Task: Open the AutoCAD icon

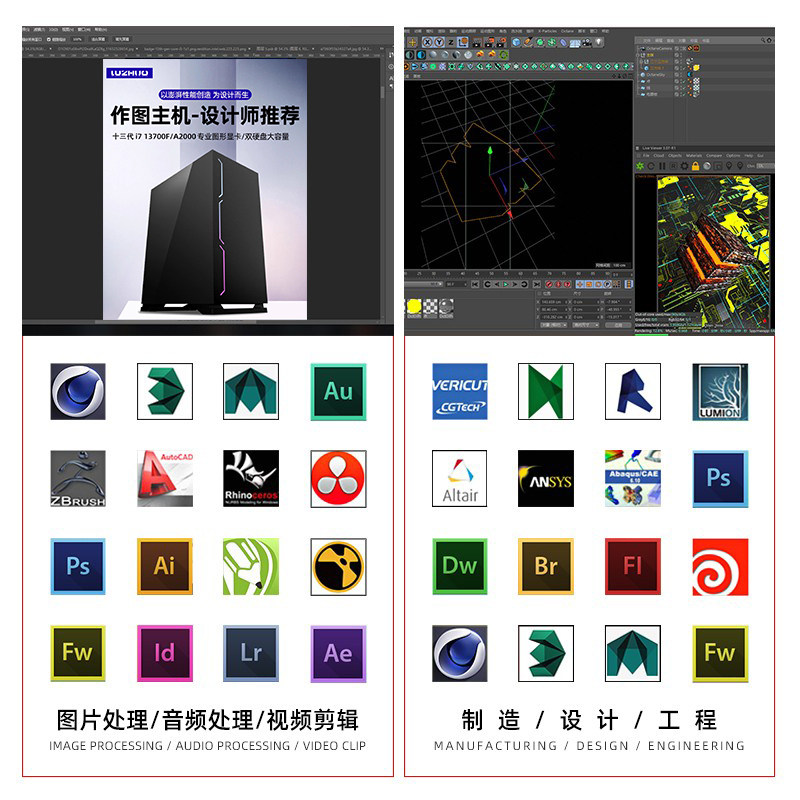Action: (165, 479)
